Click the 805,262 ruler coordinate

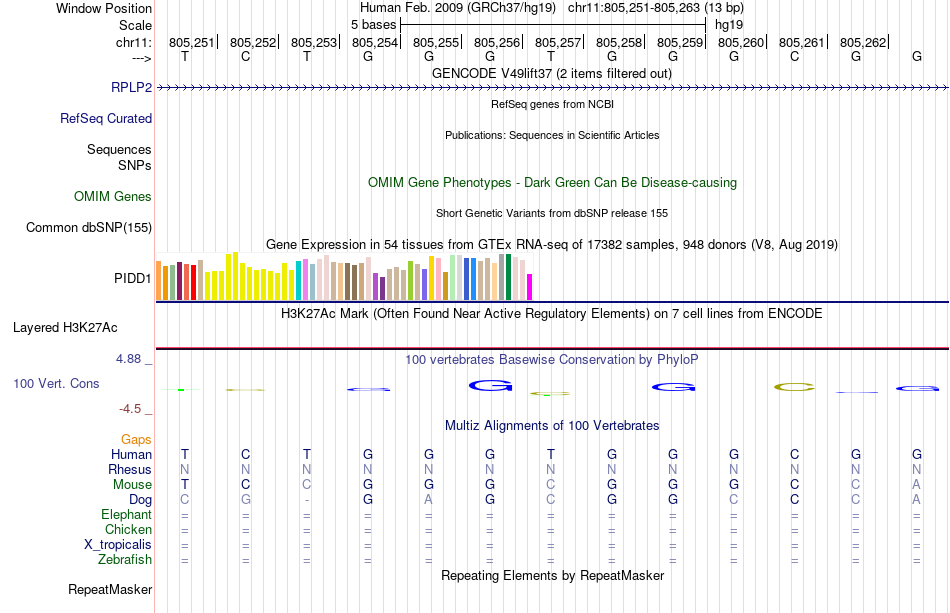[x=863, y=42]
